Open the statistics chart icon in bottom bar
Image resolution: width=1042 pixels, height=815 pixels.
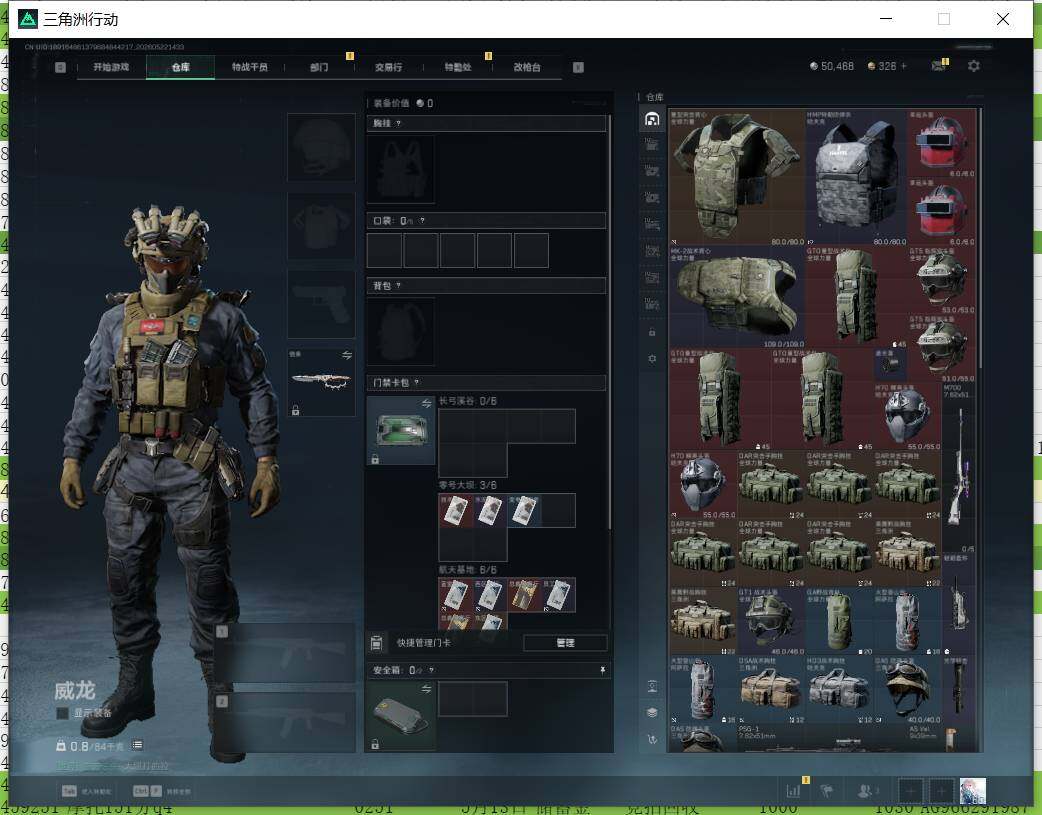pyautogui.click(x=793, y=791)
